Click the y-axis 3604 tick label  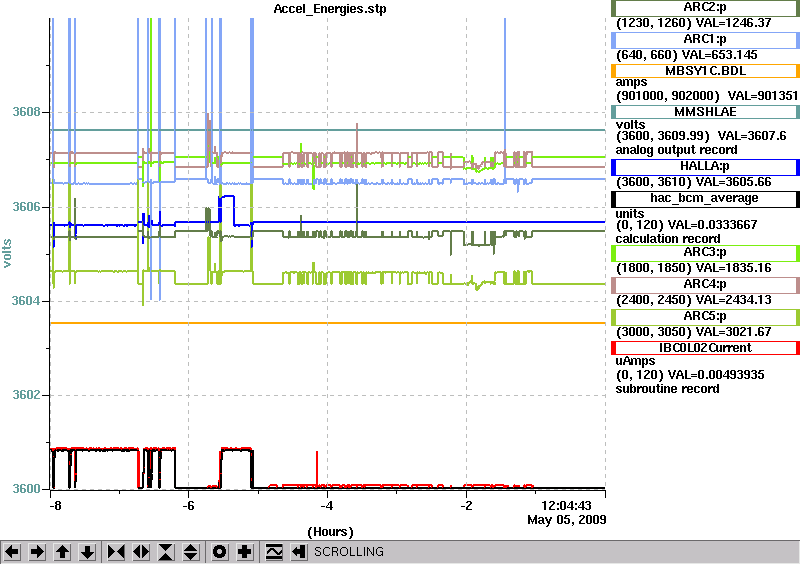[x=26, y=301]
